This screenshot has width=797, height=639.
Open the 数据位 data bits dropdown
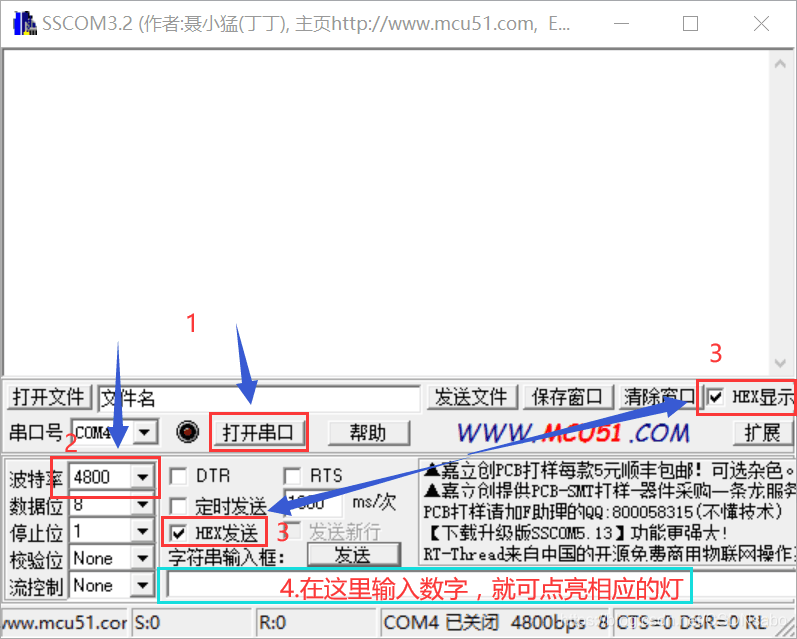pos(142,504)
